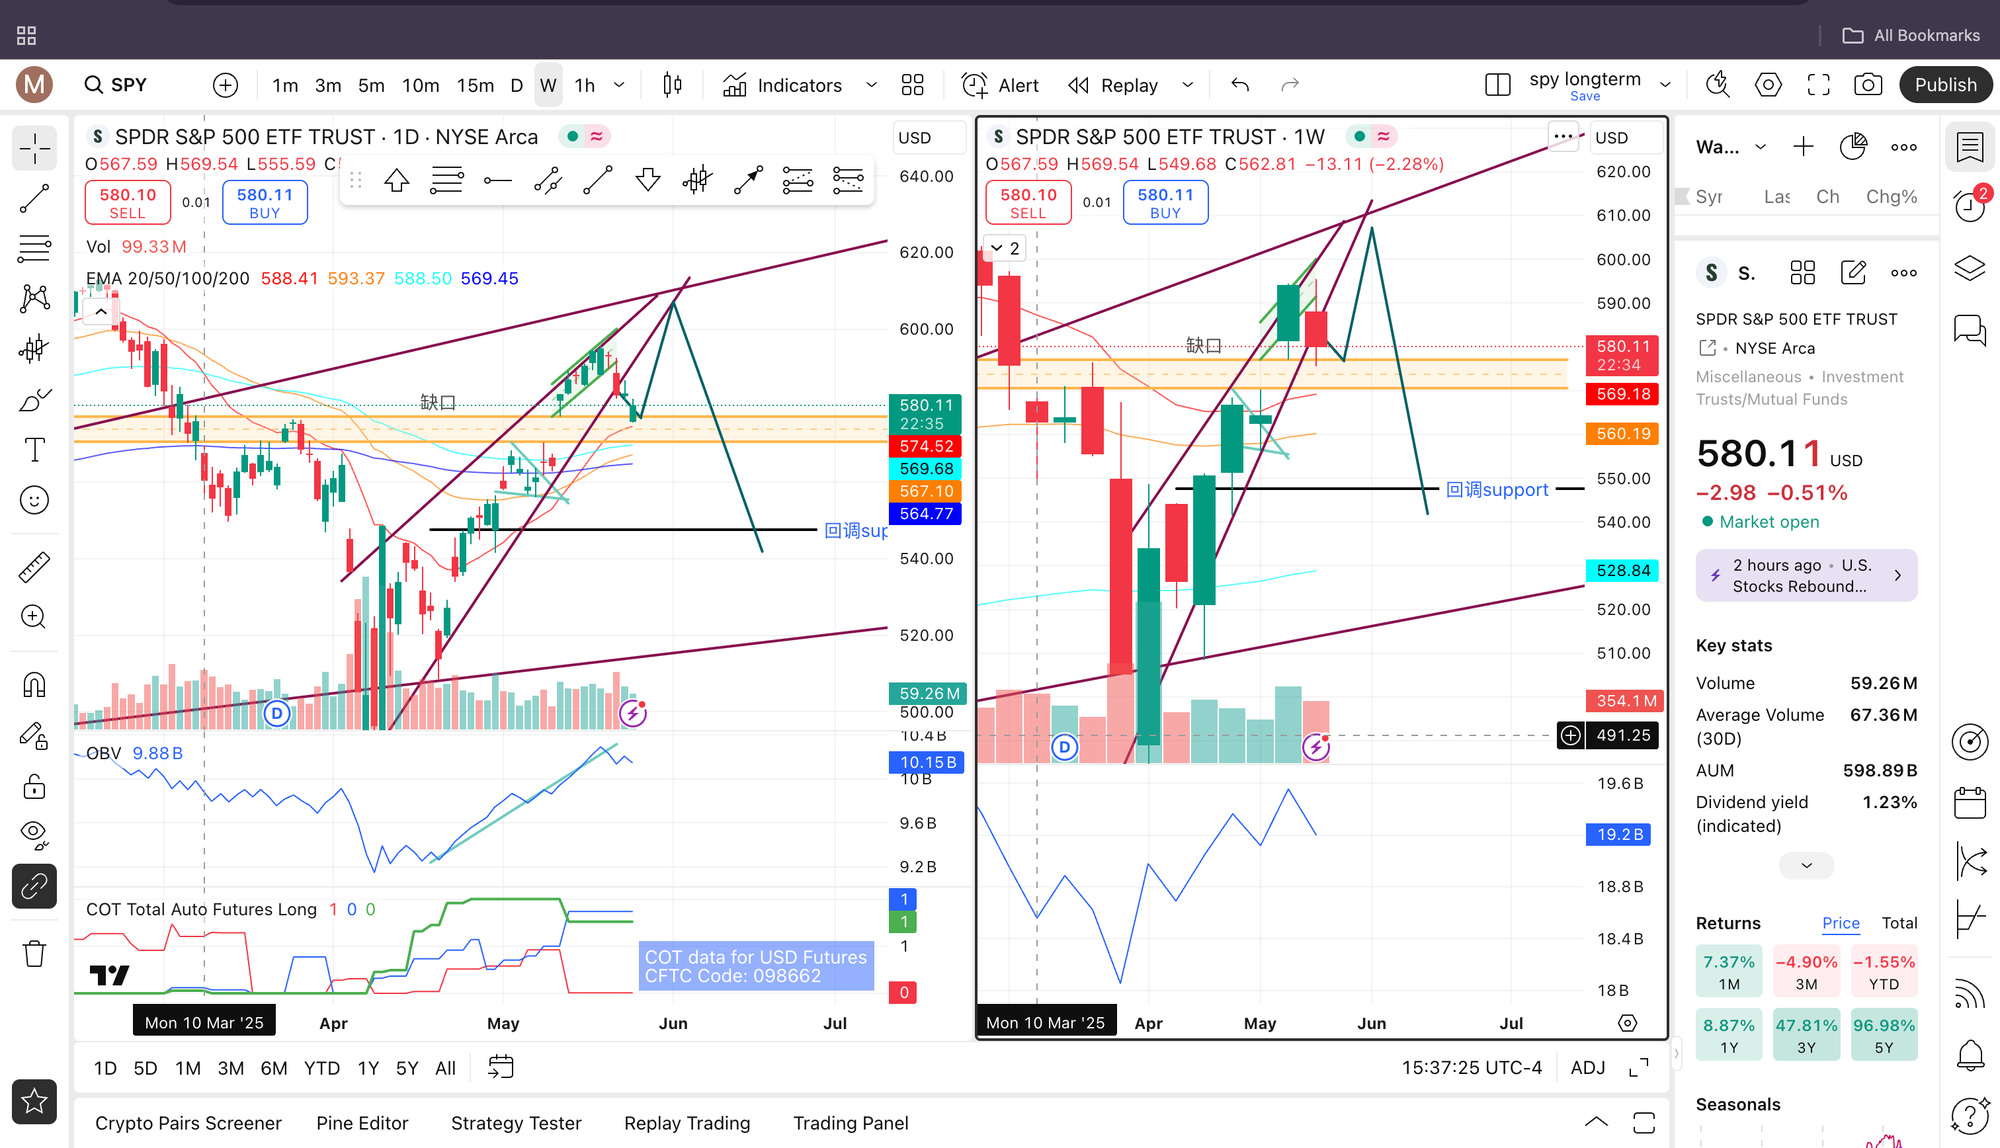Select the ruler measure tool
Screen dimensions: 2000x1148
(34, 567)
